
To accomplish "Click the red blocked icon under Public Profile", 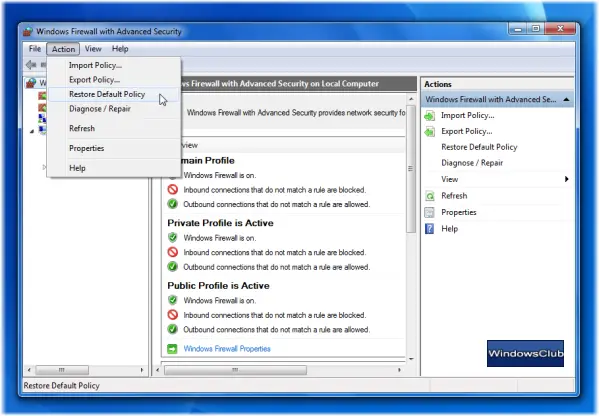I will [x=173, y=315].
